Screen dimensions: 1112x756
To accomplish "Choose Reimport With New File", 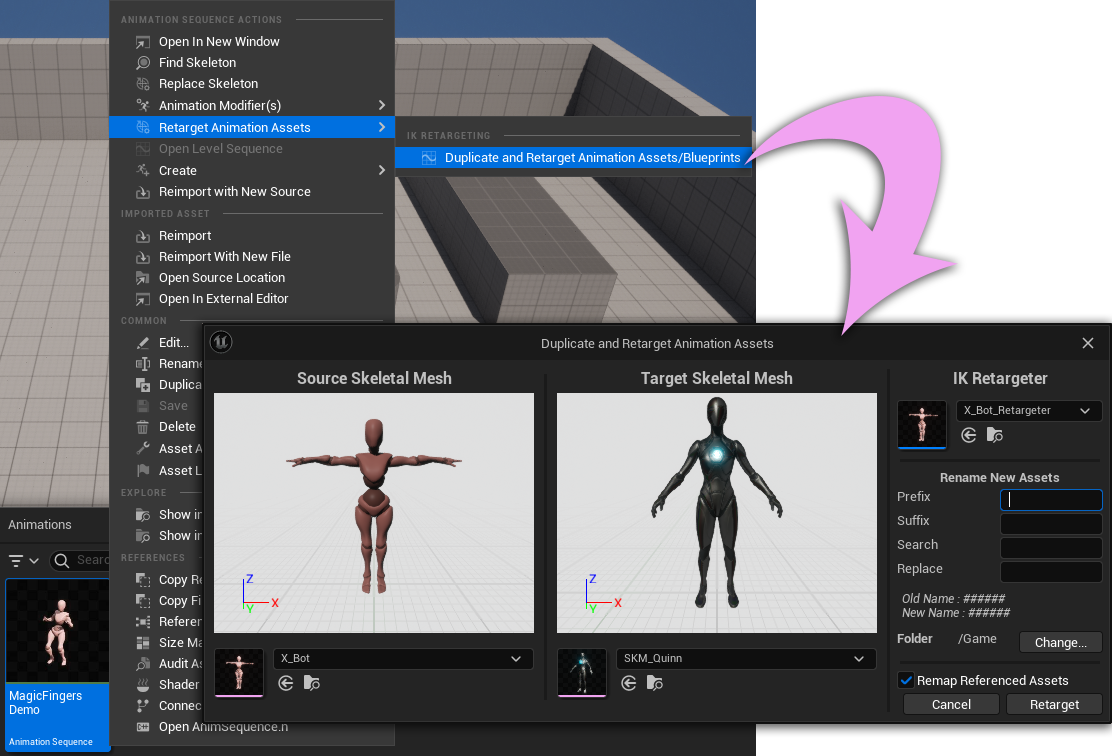I will pos(252,257).
